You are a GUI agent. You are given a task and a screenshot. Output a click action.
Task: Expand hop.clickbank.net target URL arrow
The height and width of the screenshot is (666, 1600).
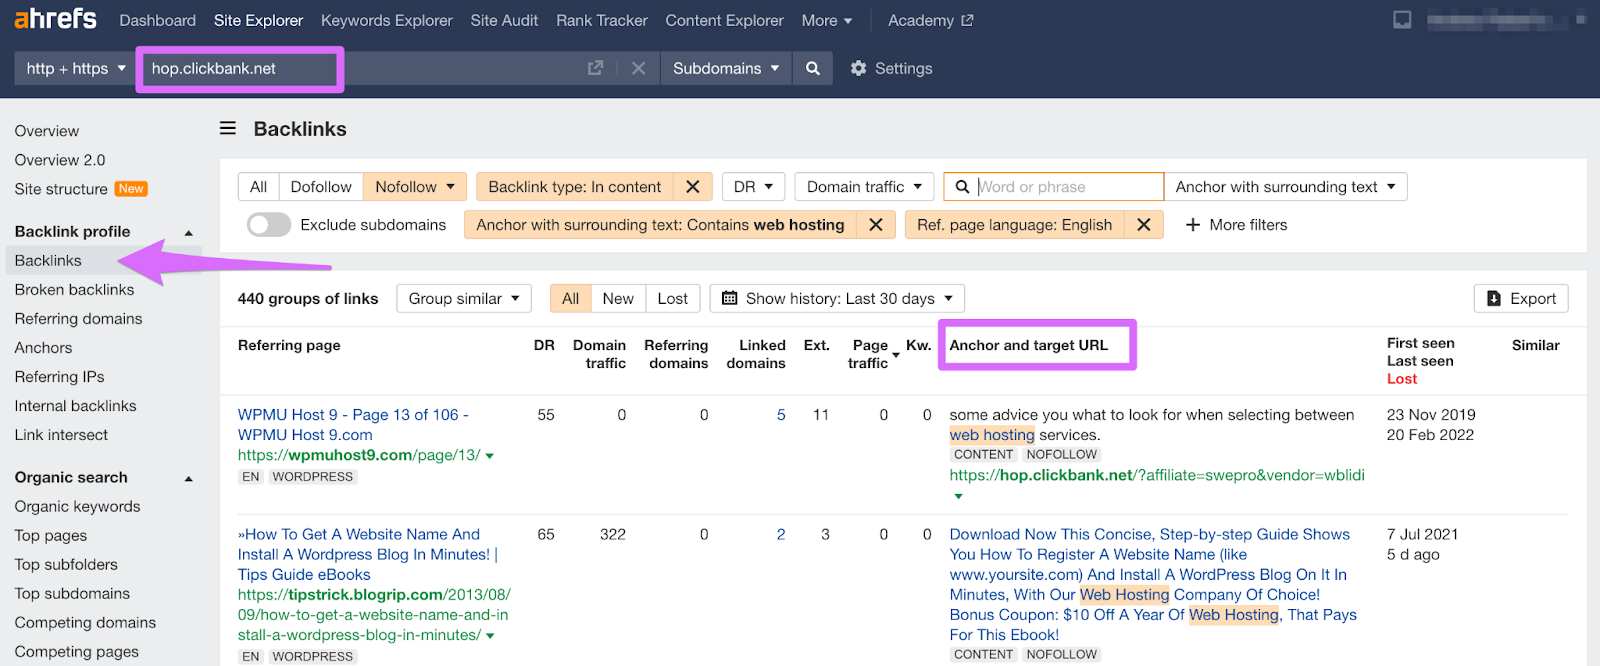click(x=958, y=496)
